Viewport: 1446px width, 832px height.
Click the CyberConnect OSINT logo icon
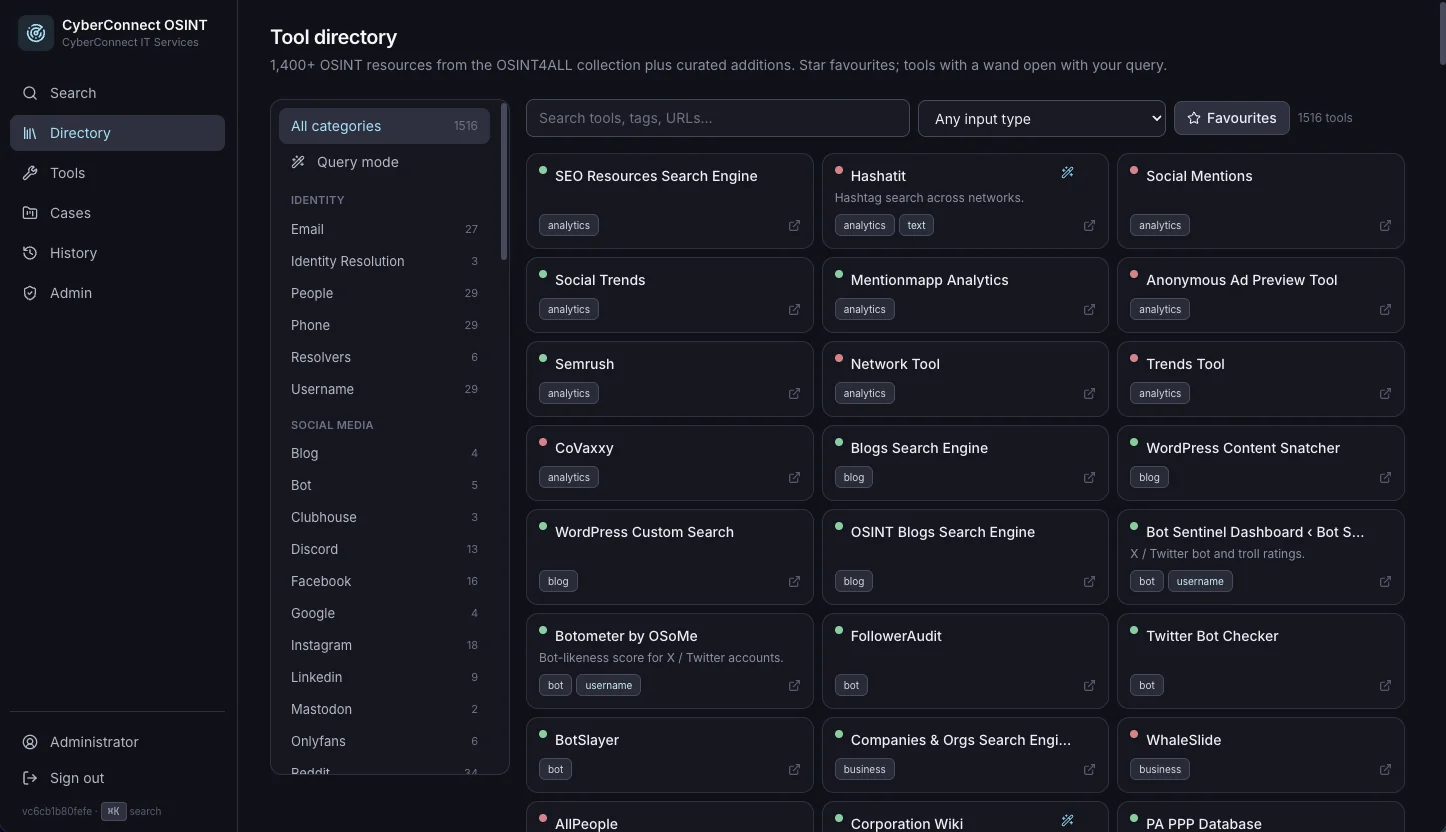pyautogui.click(x=36, y=33)
